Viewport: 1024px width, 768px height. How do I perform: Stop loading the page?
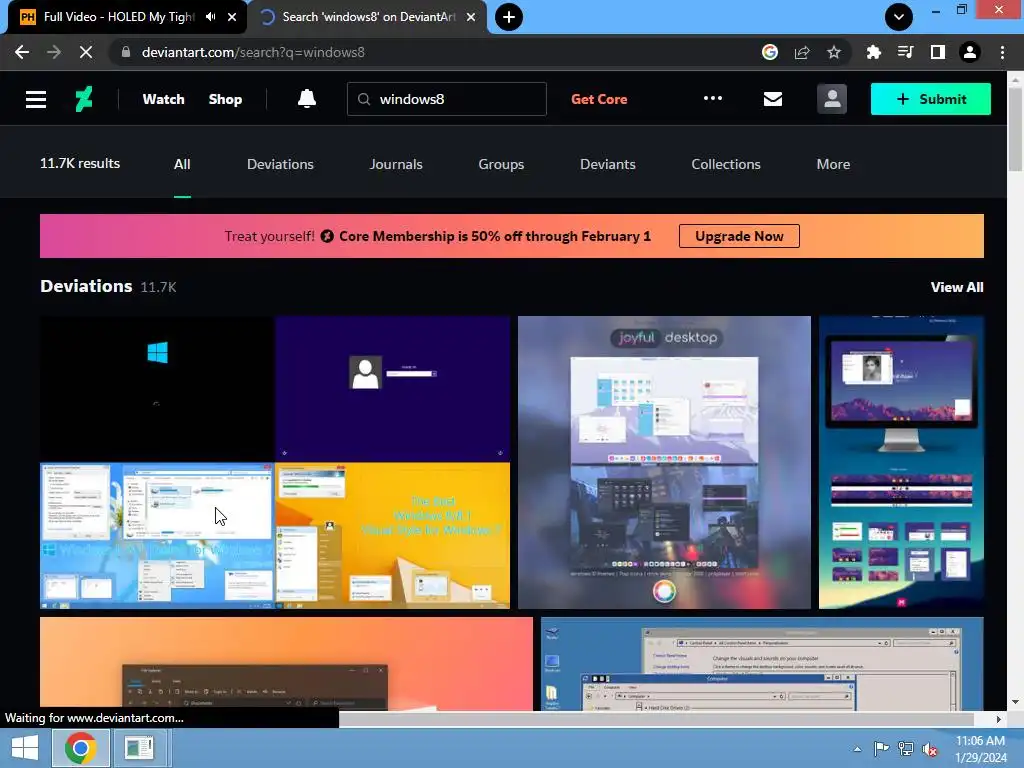click(x=86, y=52)
